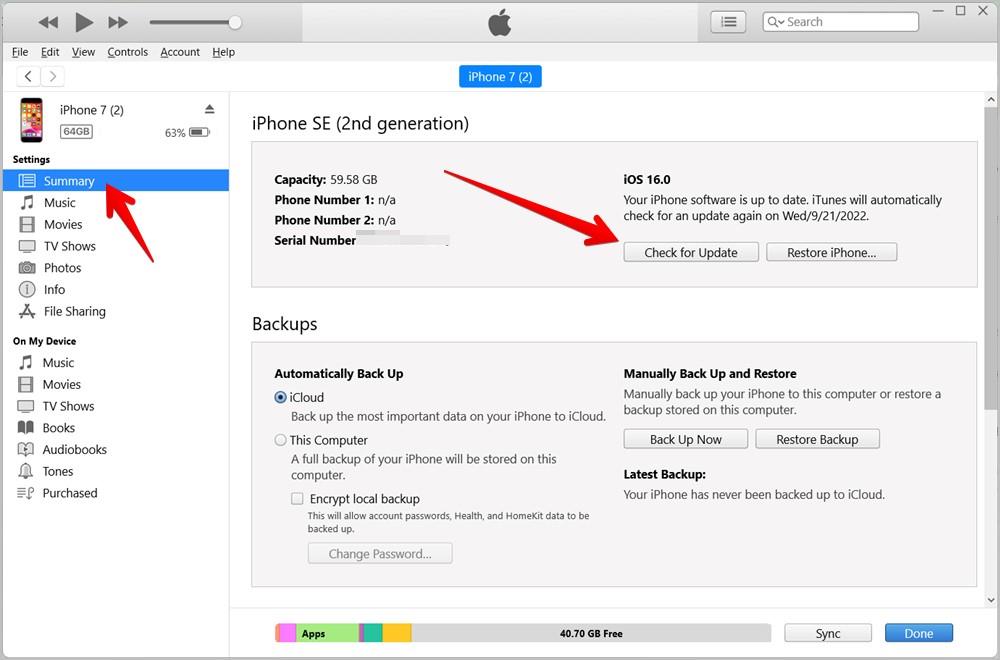Click the Apple logo in header
This screenshot has height=660, width=1000.
click(500, 23)
